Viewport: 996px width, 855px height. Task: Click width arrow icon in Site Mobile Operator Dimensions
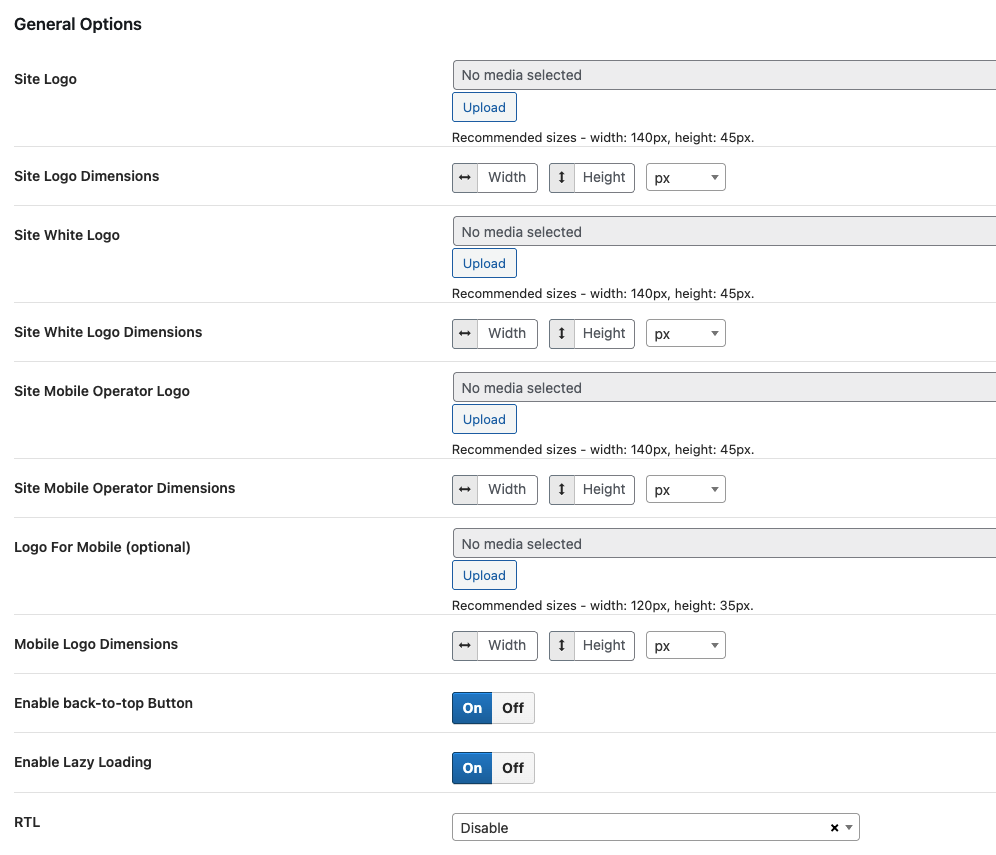click(465, 490)
